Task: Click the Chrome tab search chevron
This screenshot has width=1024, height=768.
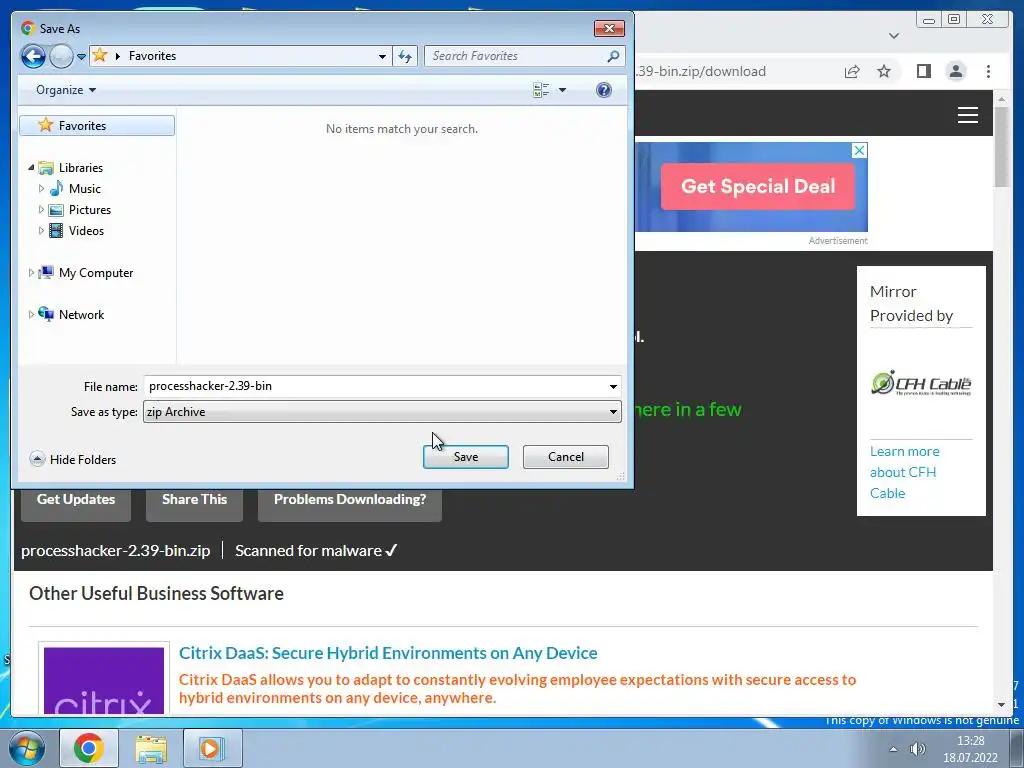Action: coord(894,36)
